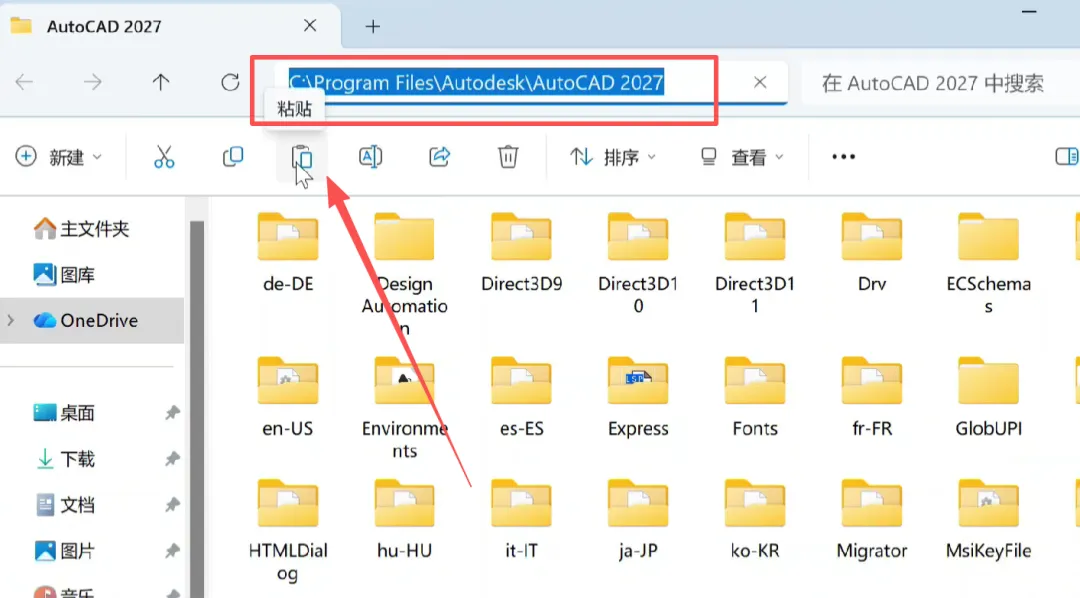Click the Copy icon in toolbar
This screenshot has height=598, width=1080.
pos(233,157)
